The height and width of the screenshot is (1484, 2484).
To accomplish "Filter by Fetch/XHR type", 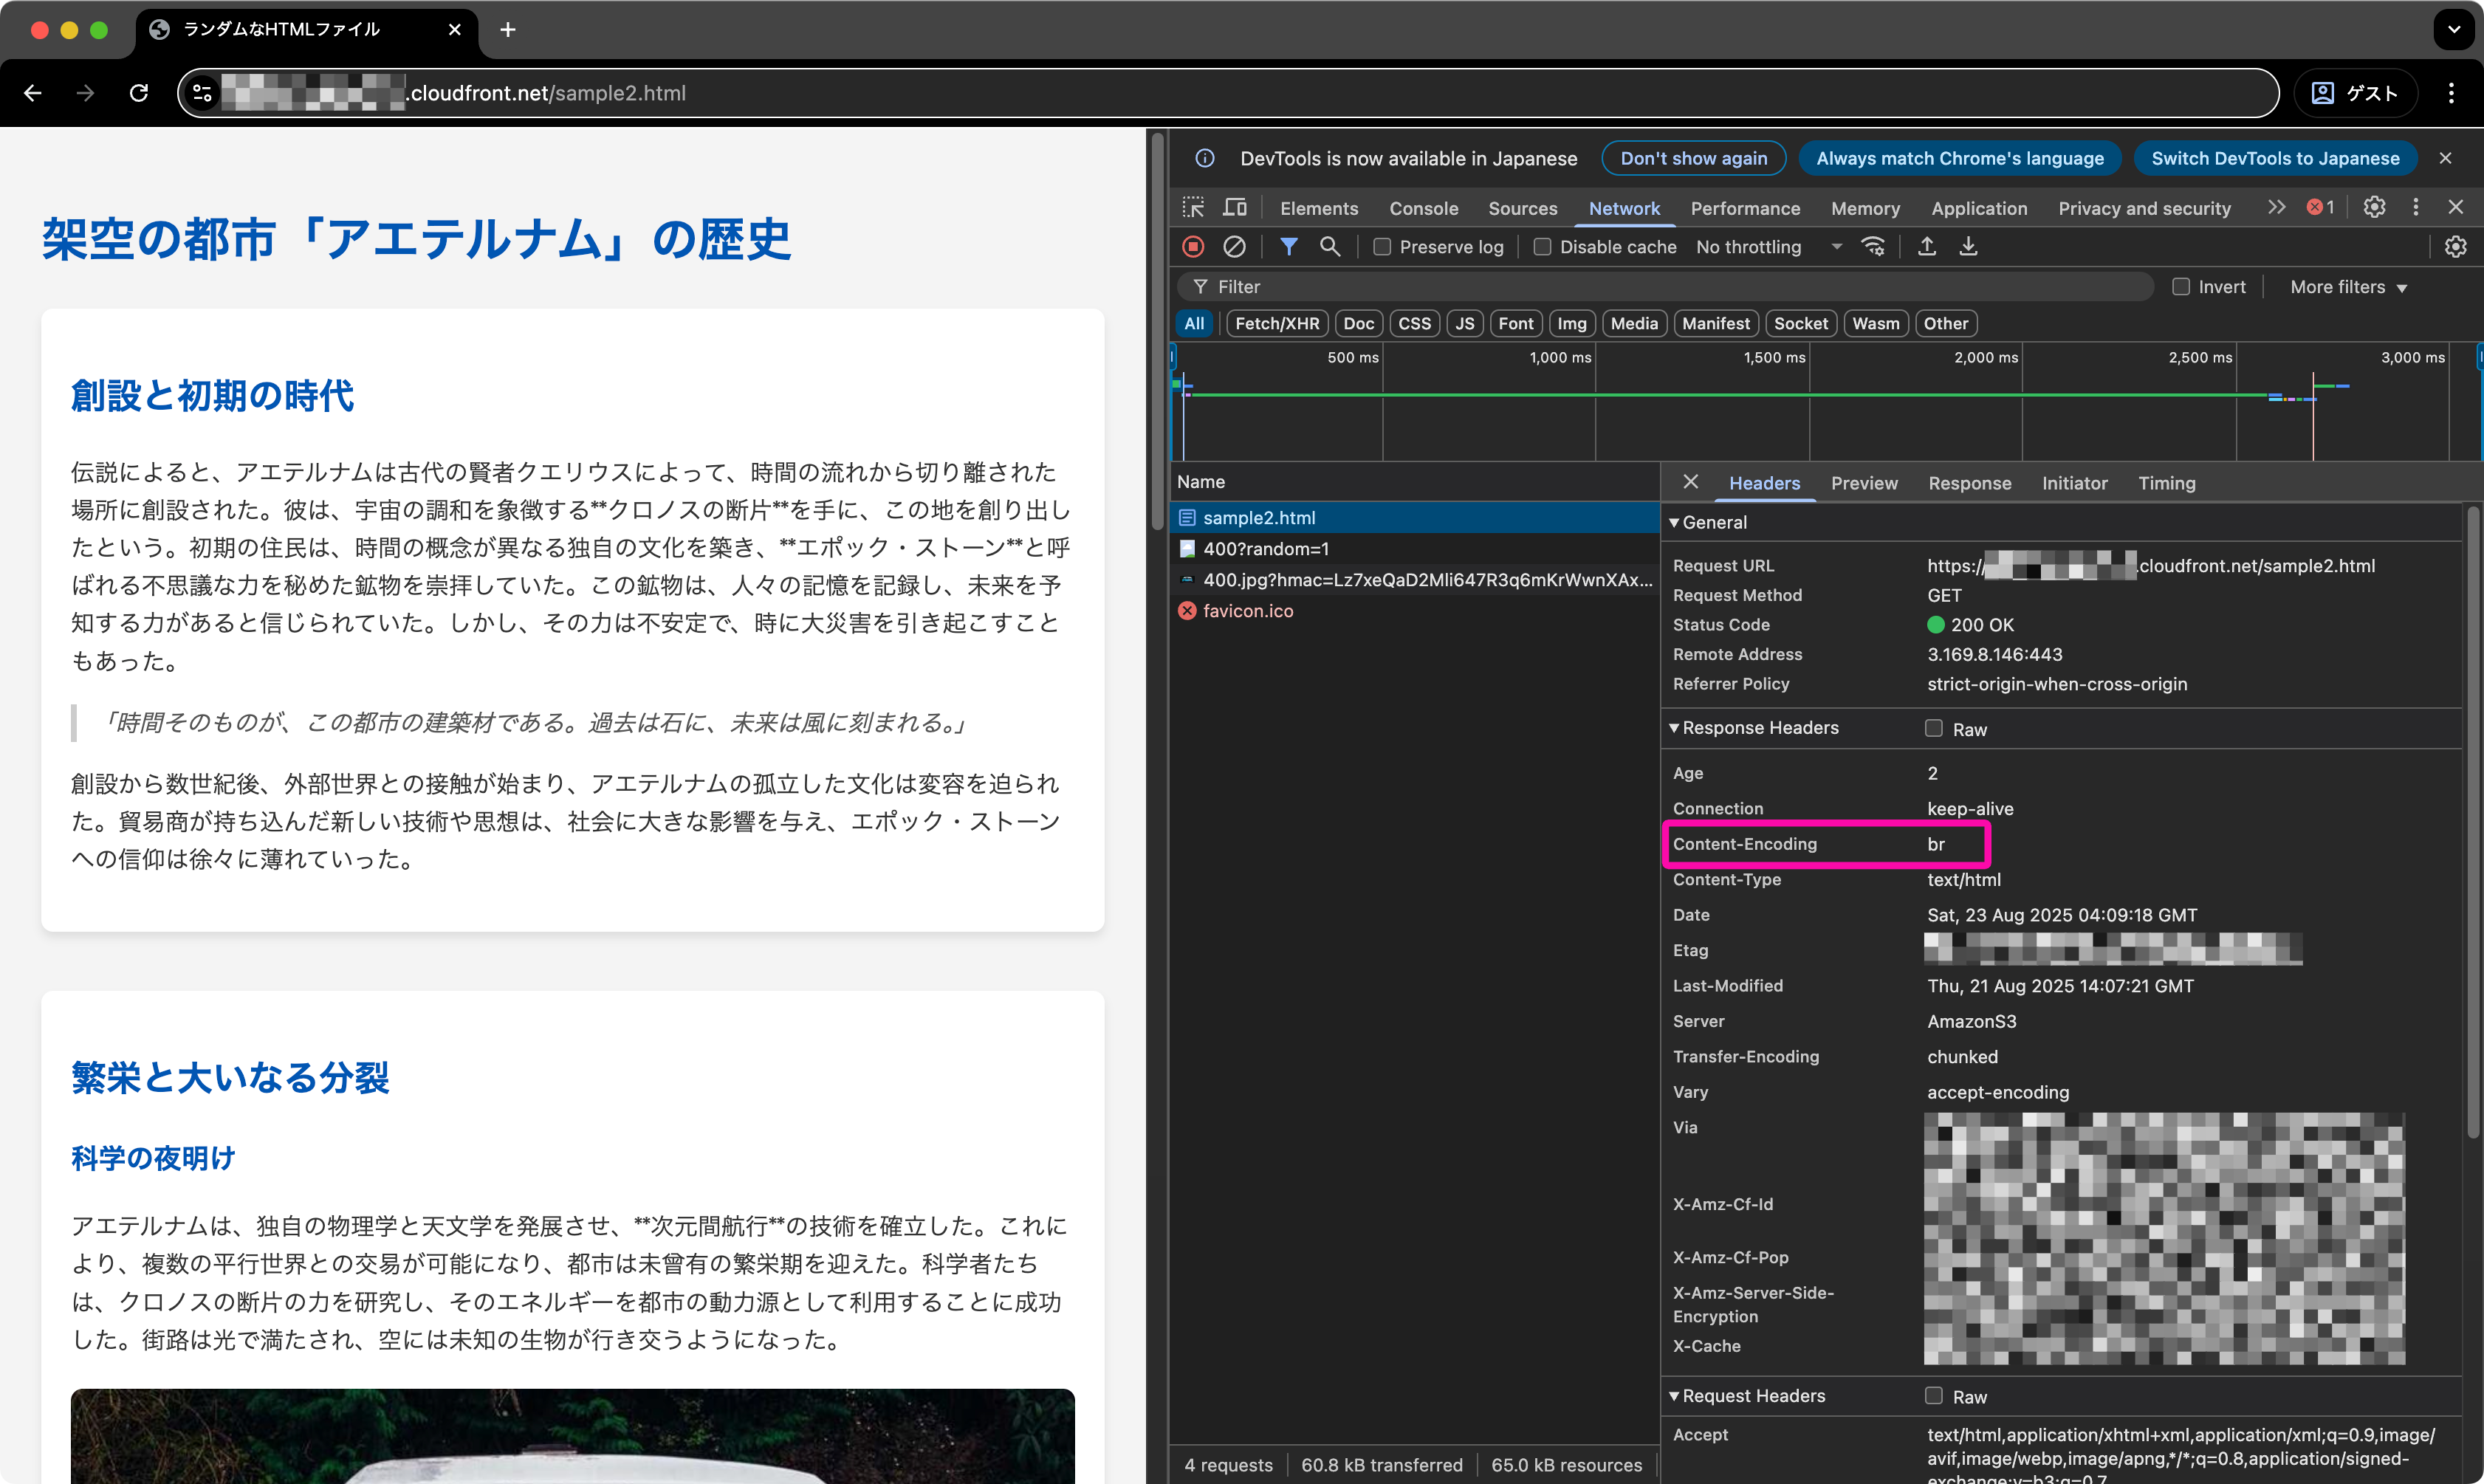I will 1277,323.
